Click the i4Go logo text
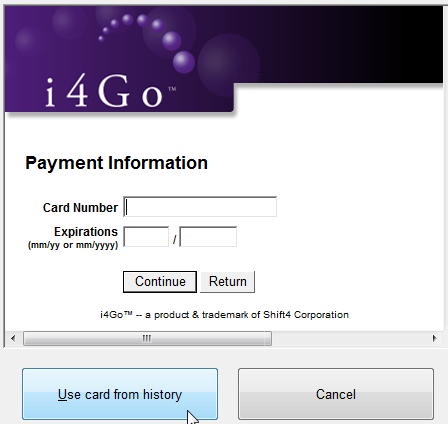 tap(104, 91)
